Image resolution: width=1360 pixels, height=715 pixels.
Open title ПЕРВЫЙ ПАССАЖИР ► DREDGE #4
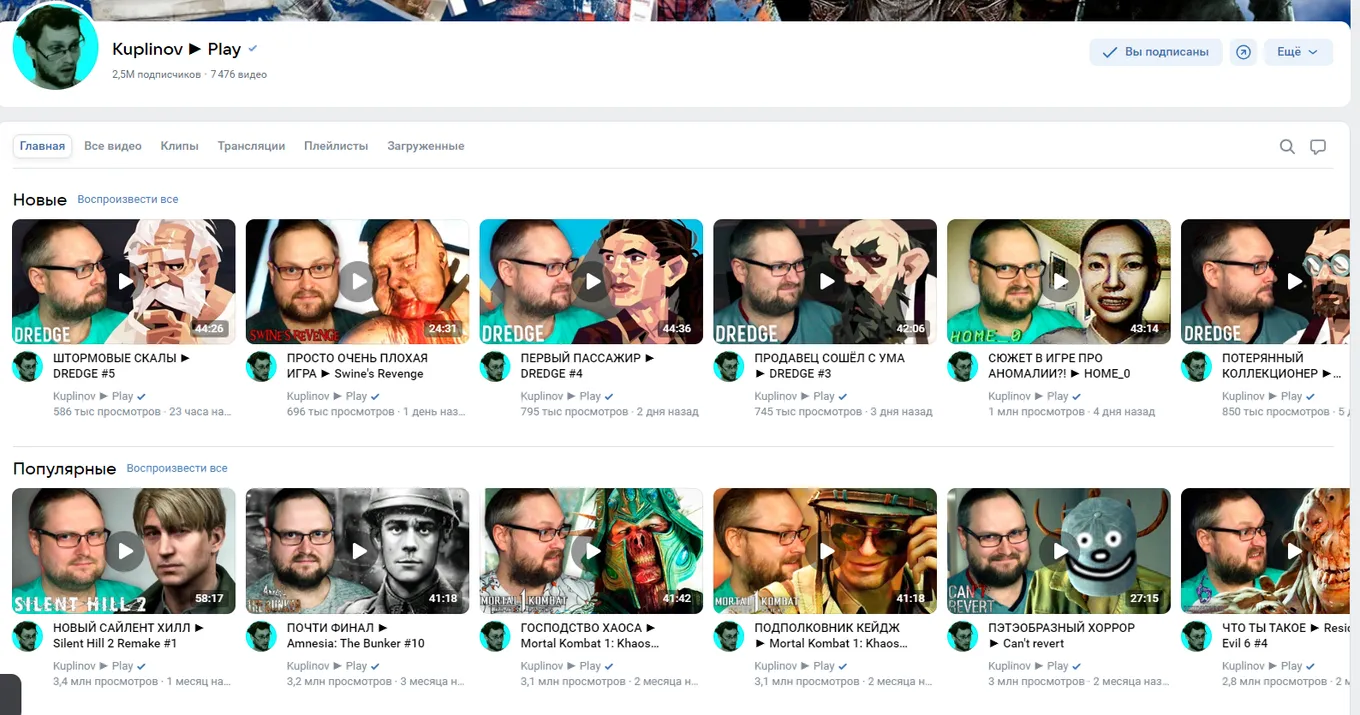(x=588, y=366)
